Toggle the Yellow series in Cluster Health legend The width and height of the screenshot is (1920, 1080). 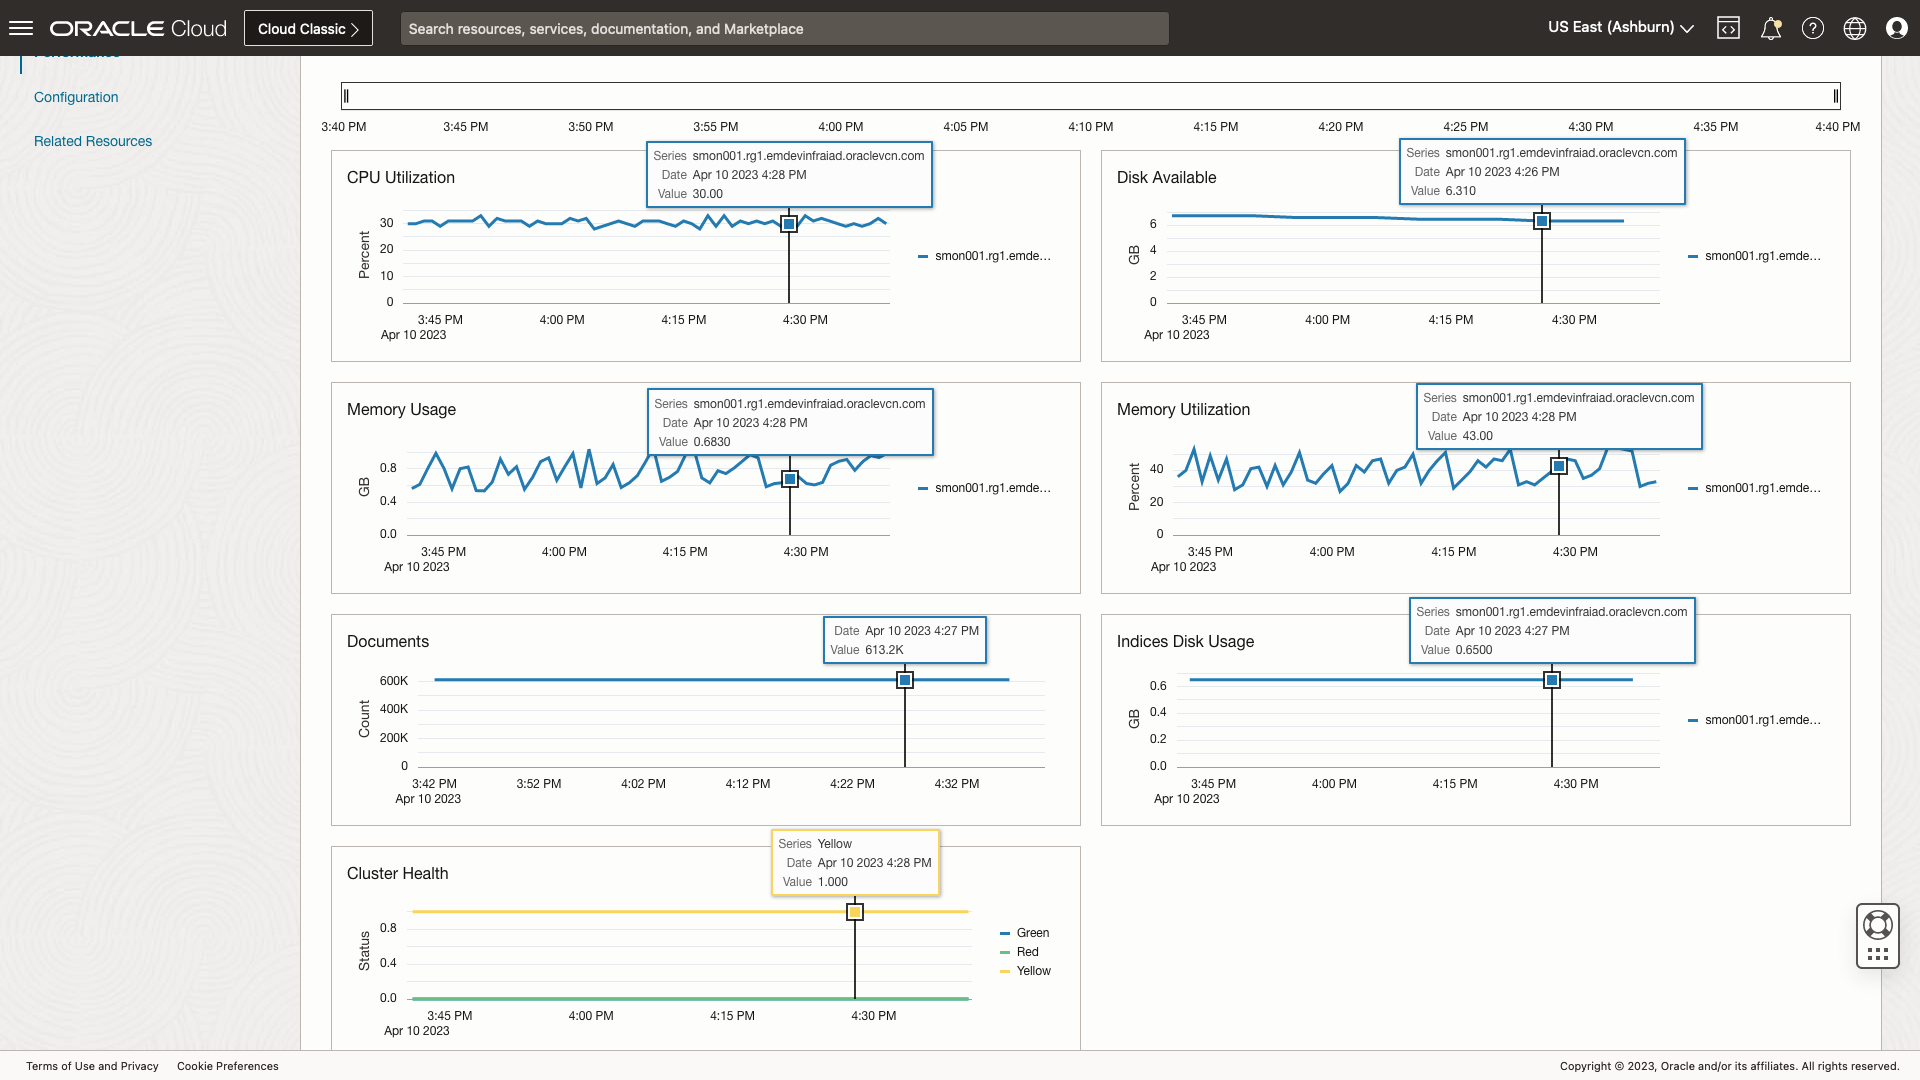point(1032,971)
